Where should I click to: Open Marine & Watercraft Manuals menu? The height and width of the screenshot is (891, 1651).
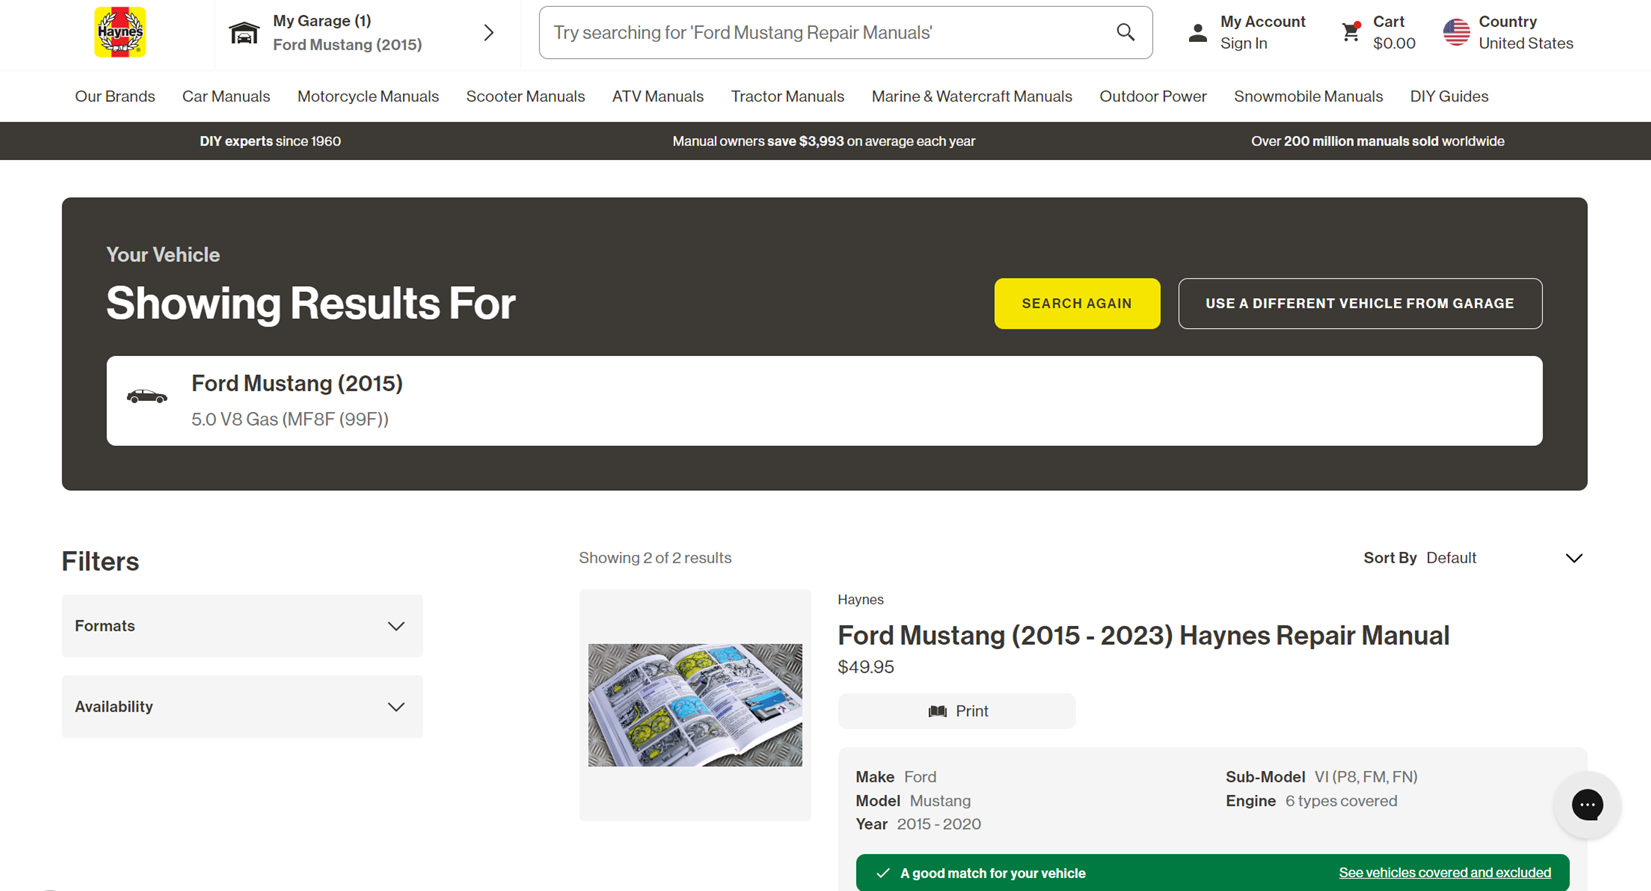(x=972, y=97)
